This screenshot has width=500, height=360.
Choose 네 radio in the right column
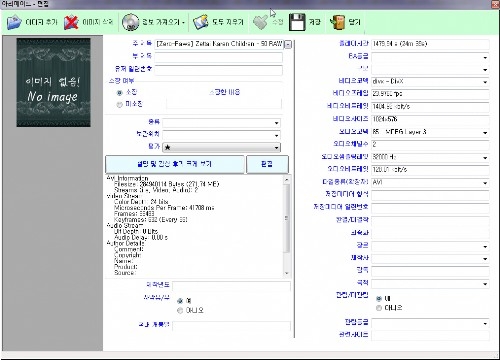[379, 299]
